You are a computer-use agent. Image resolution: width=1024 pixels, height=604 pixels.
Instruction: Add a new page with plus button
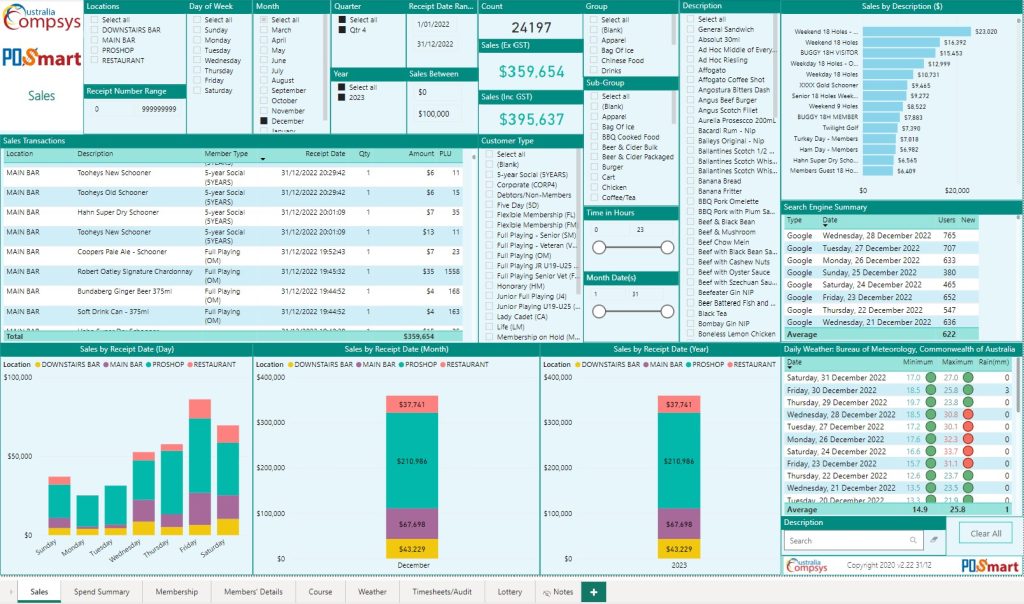[593, 592]
